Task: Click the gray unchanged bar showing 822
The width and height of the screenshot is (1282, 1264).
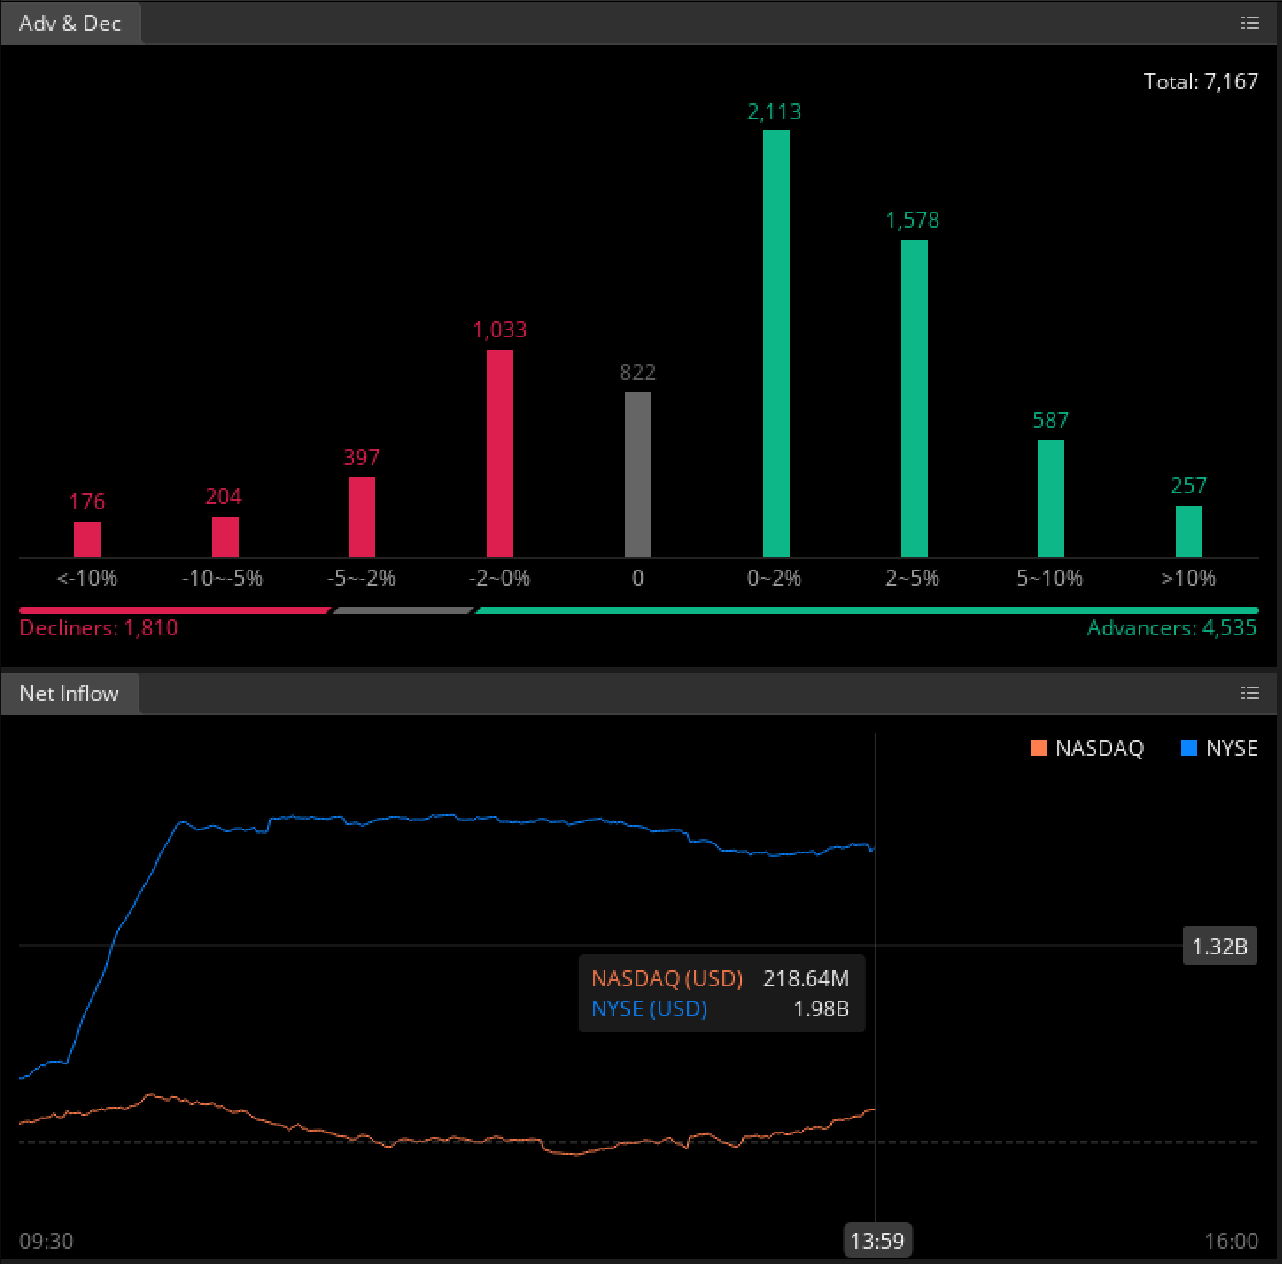Action: pos(638,474)
